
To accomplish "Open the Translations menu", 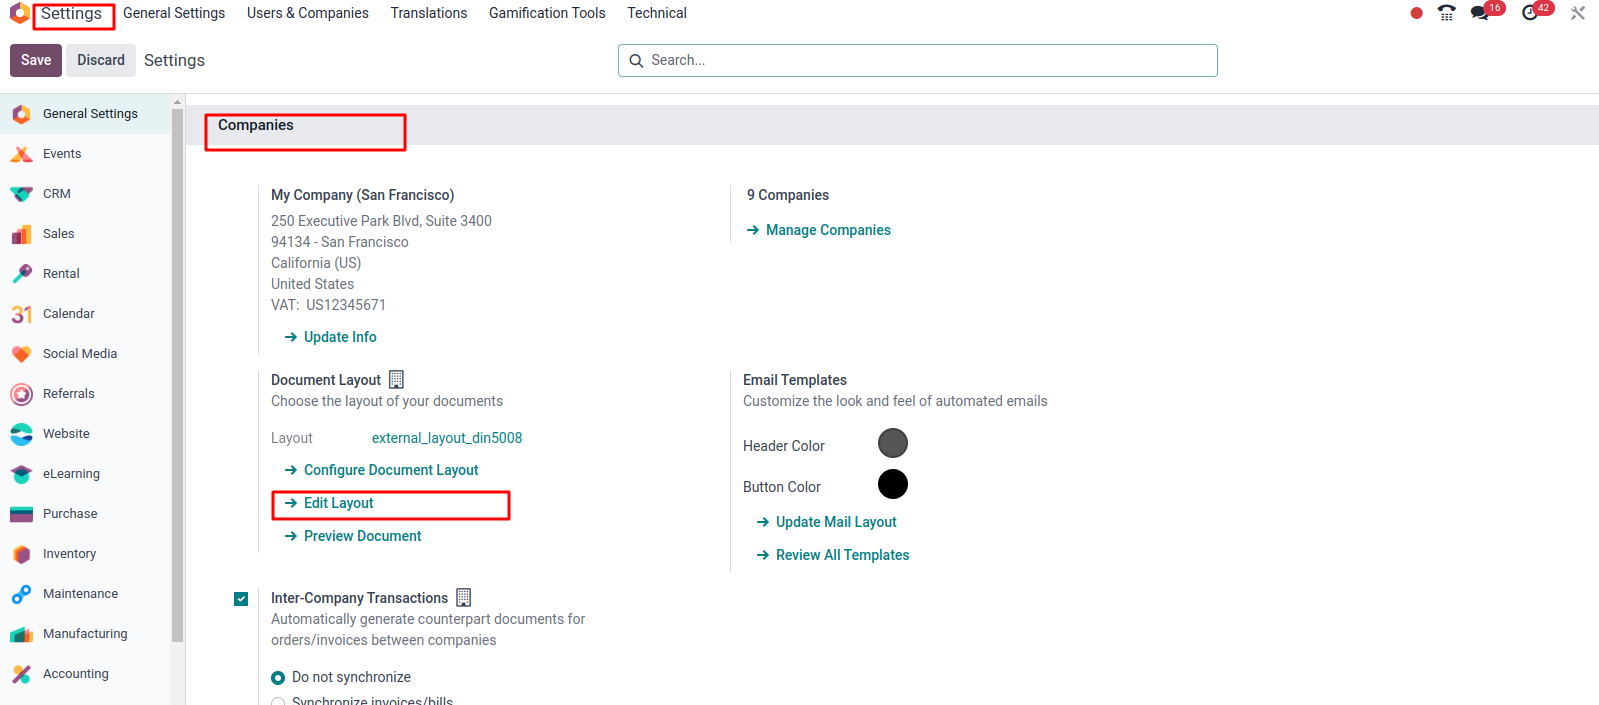I will click(x=429, y=13).
